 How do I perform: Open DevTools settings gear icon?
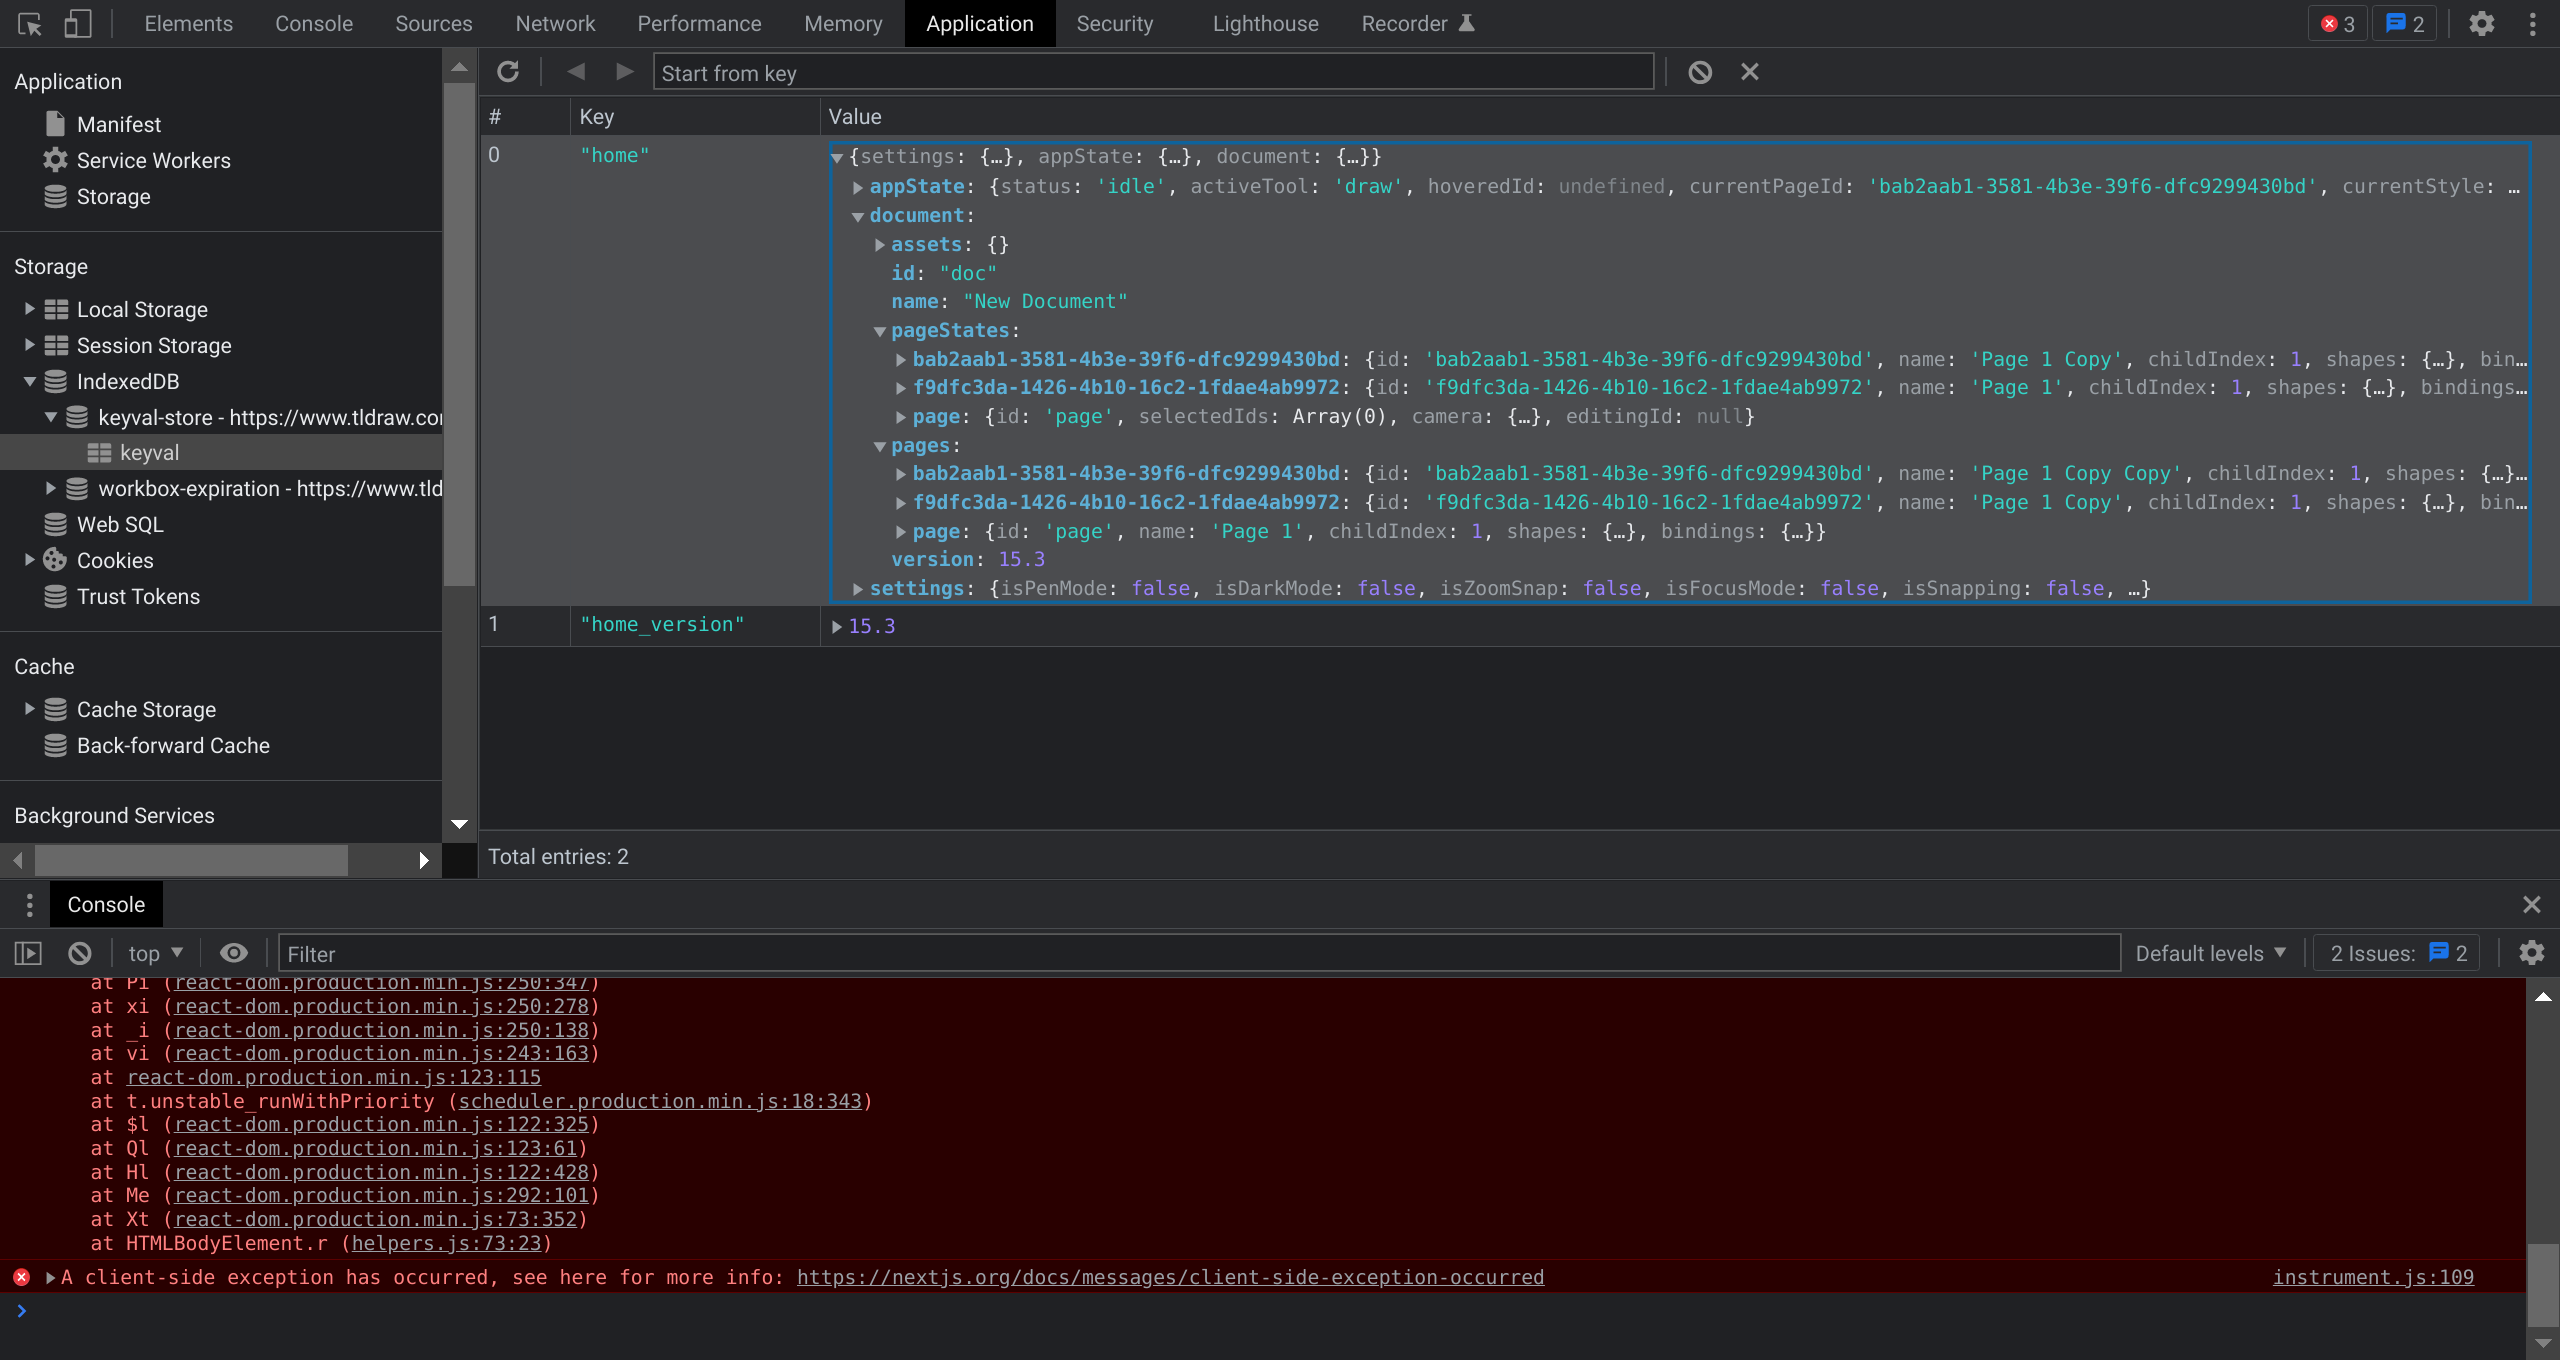coord(2482,24)
